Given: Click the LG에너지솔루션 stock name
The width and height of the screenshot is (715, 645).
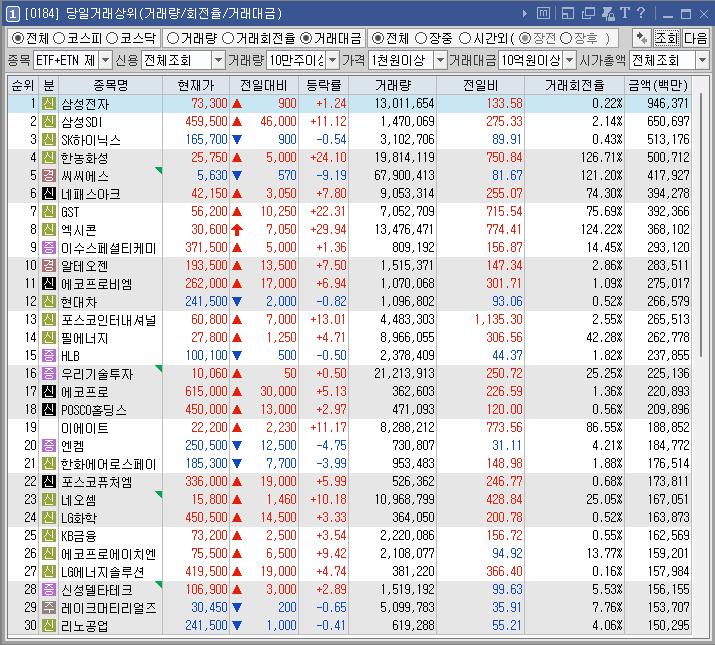Looking at the screenshot, I should point(103,572).
